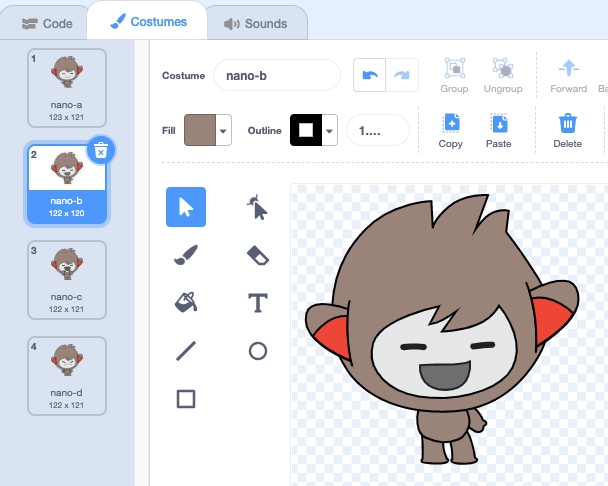Click the undo arrow button
The image size is (608, 486).
(x=369, y=76)
